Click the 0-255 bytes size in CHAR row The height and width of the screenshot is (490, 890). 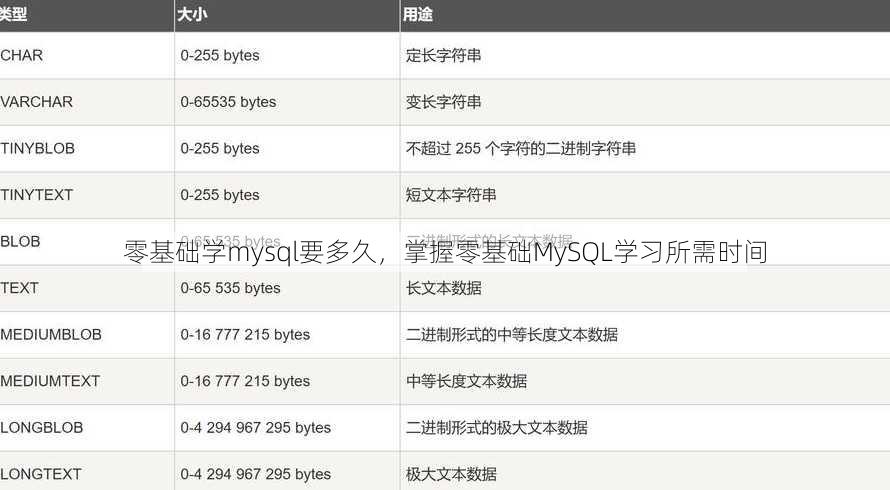(220, 56)
